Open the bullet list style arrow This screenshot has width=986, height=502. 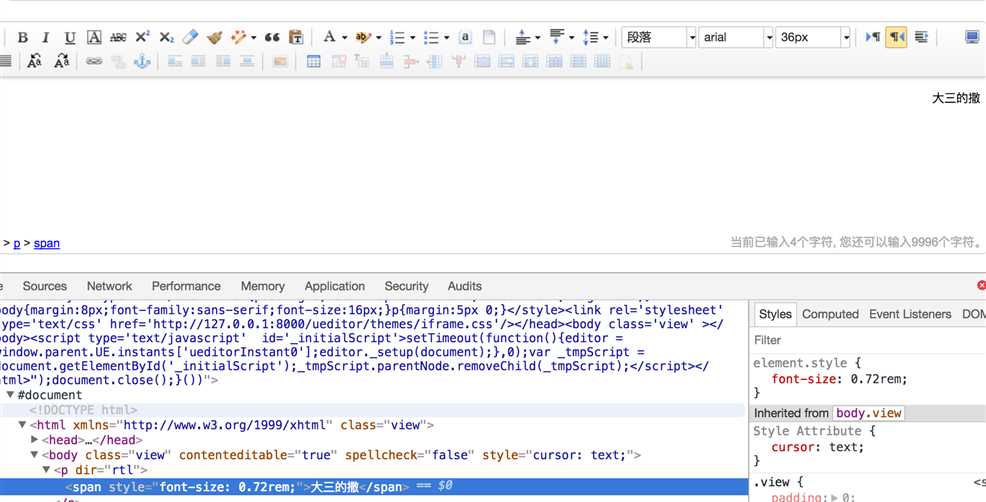coord(446,38)
